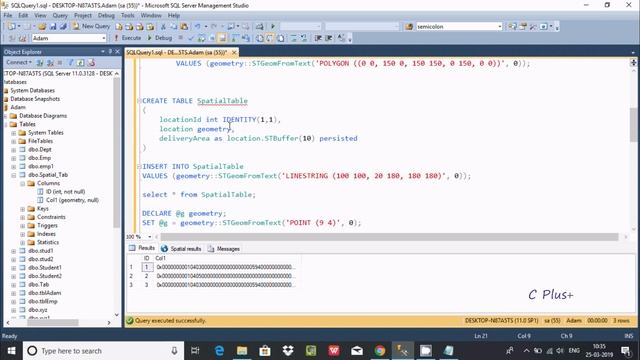
Task: Expand the dbo.Emp table node
Action: coord(14,158)
